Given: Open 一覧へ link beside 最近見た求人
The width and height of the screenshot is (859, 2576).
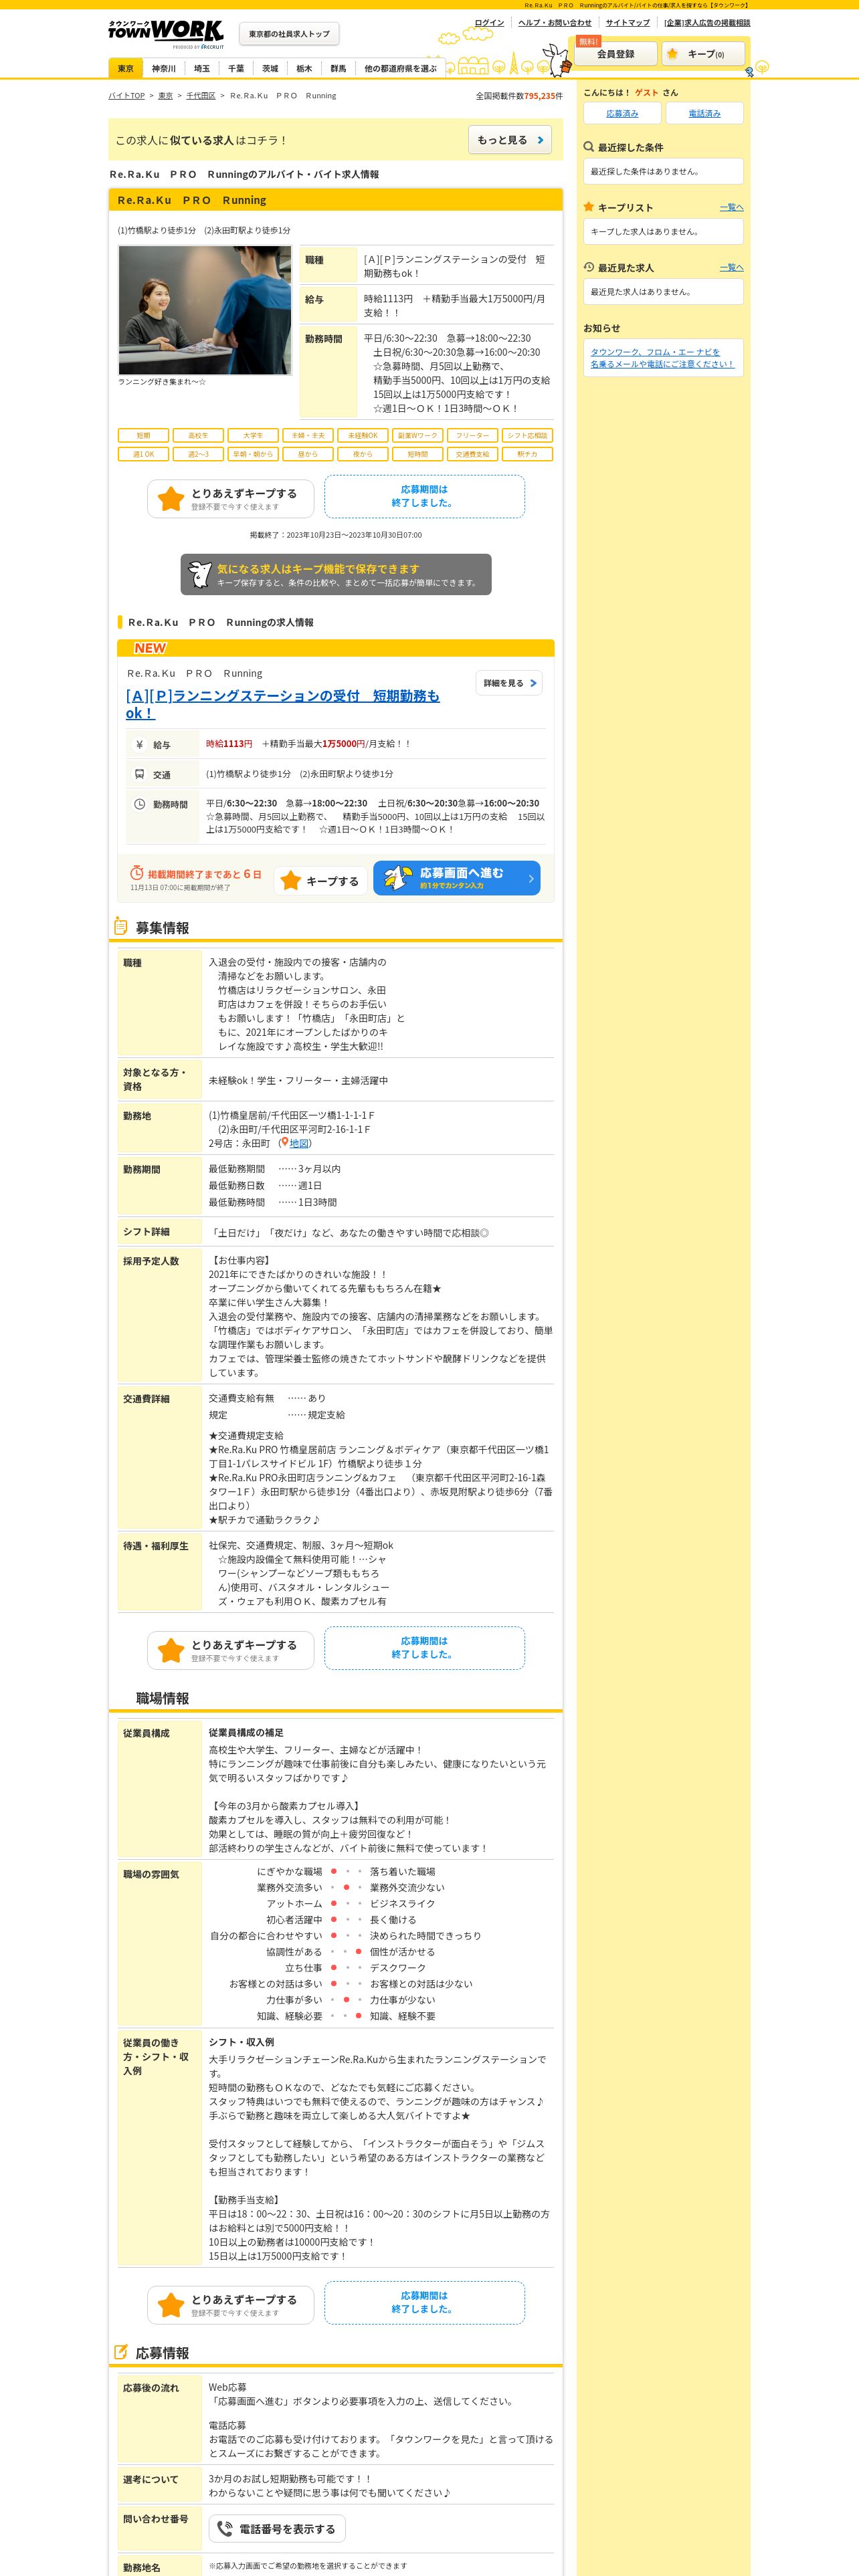Looking at the screenshot, I should click(x=732, y=267).
